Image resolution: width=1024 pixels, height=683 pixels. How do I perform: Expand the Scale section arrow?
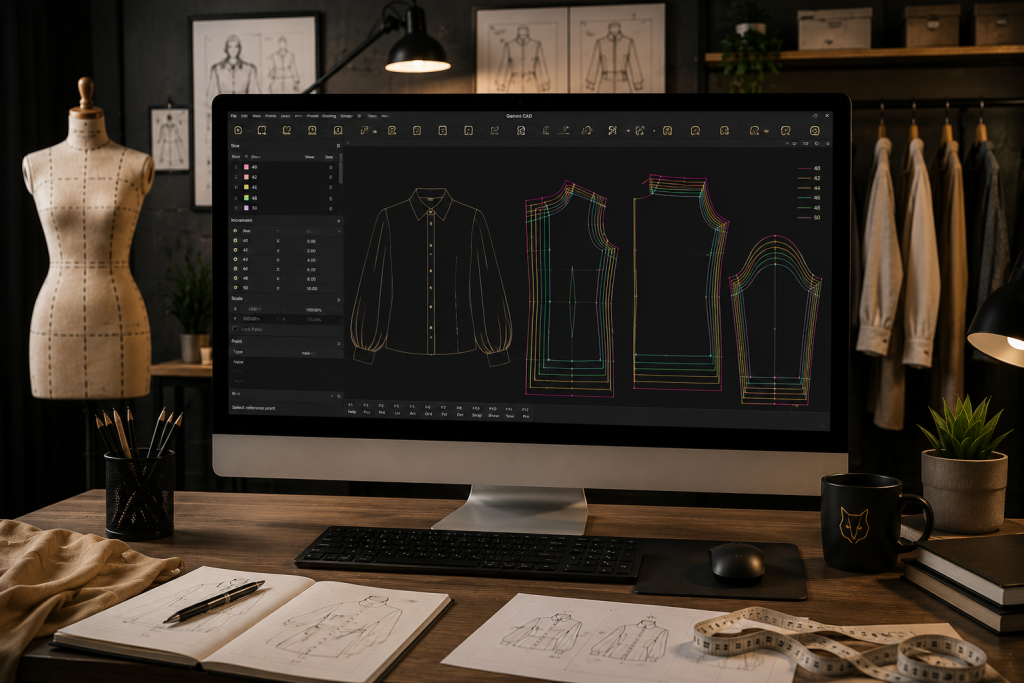coord(338,300)
